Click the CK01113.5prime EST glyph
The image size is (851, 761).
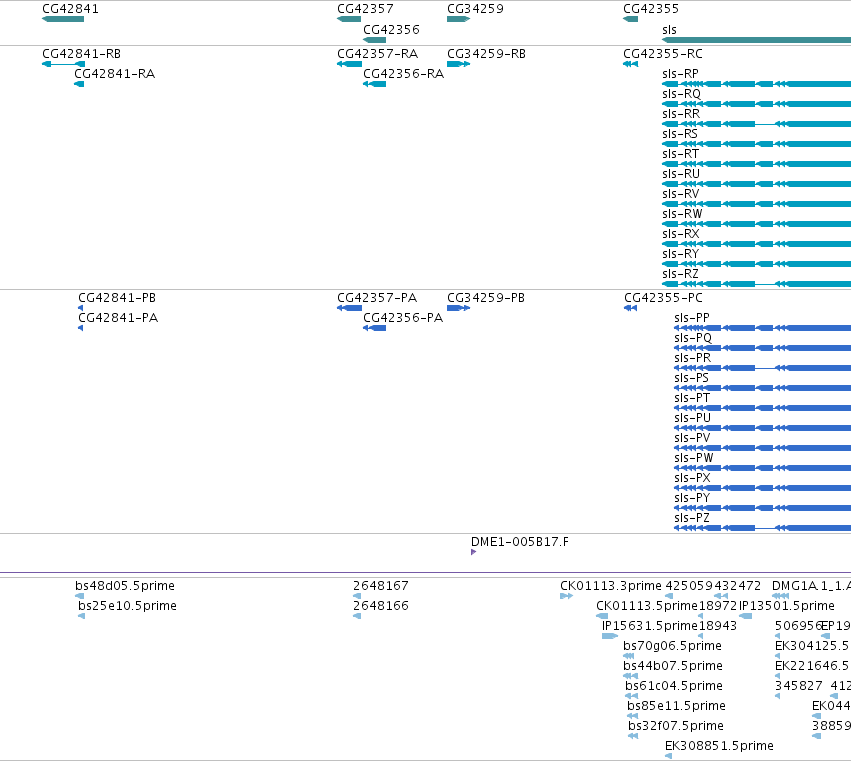coord(602,617)
